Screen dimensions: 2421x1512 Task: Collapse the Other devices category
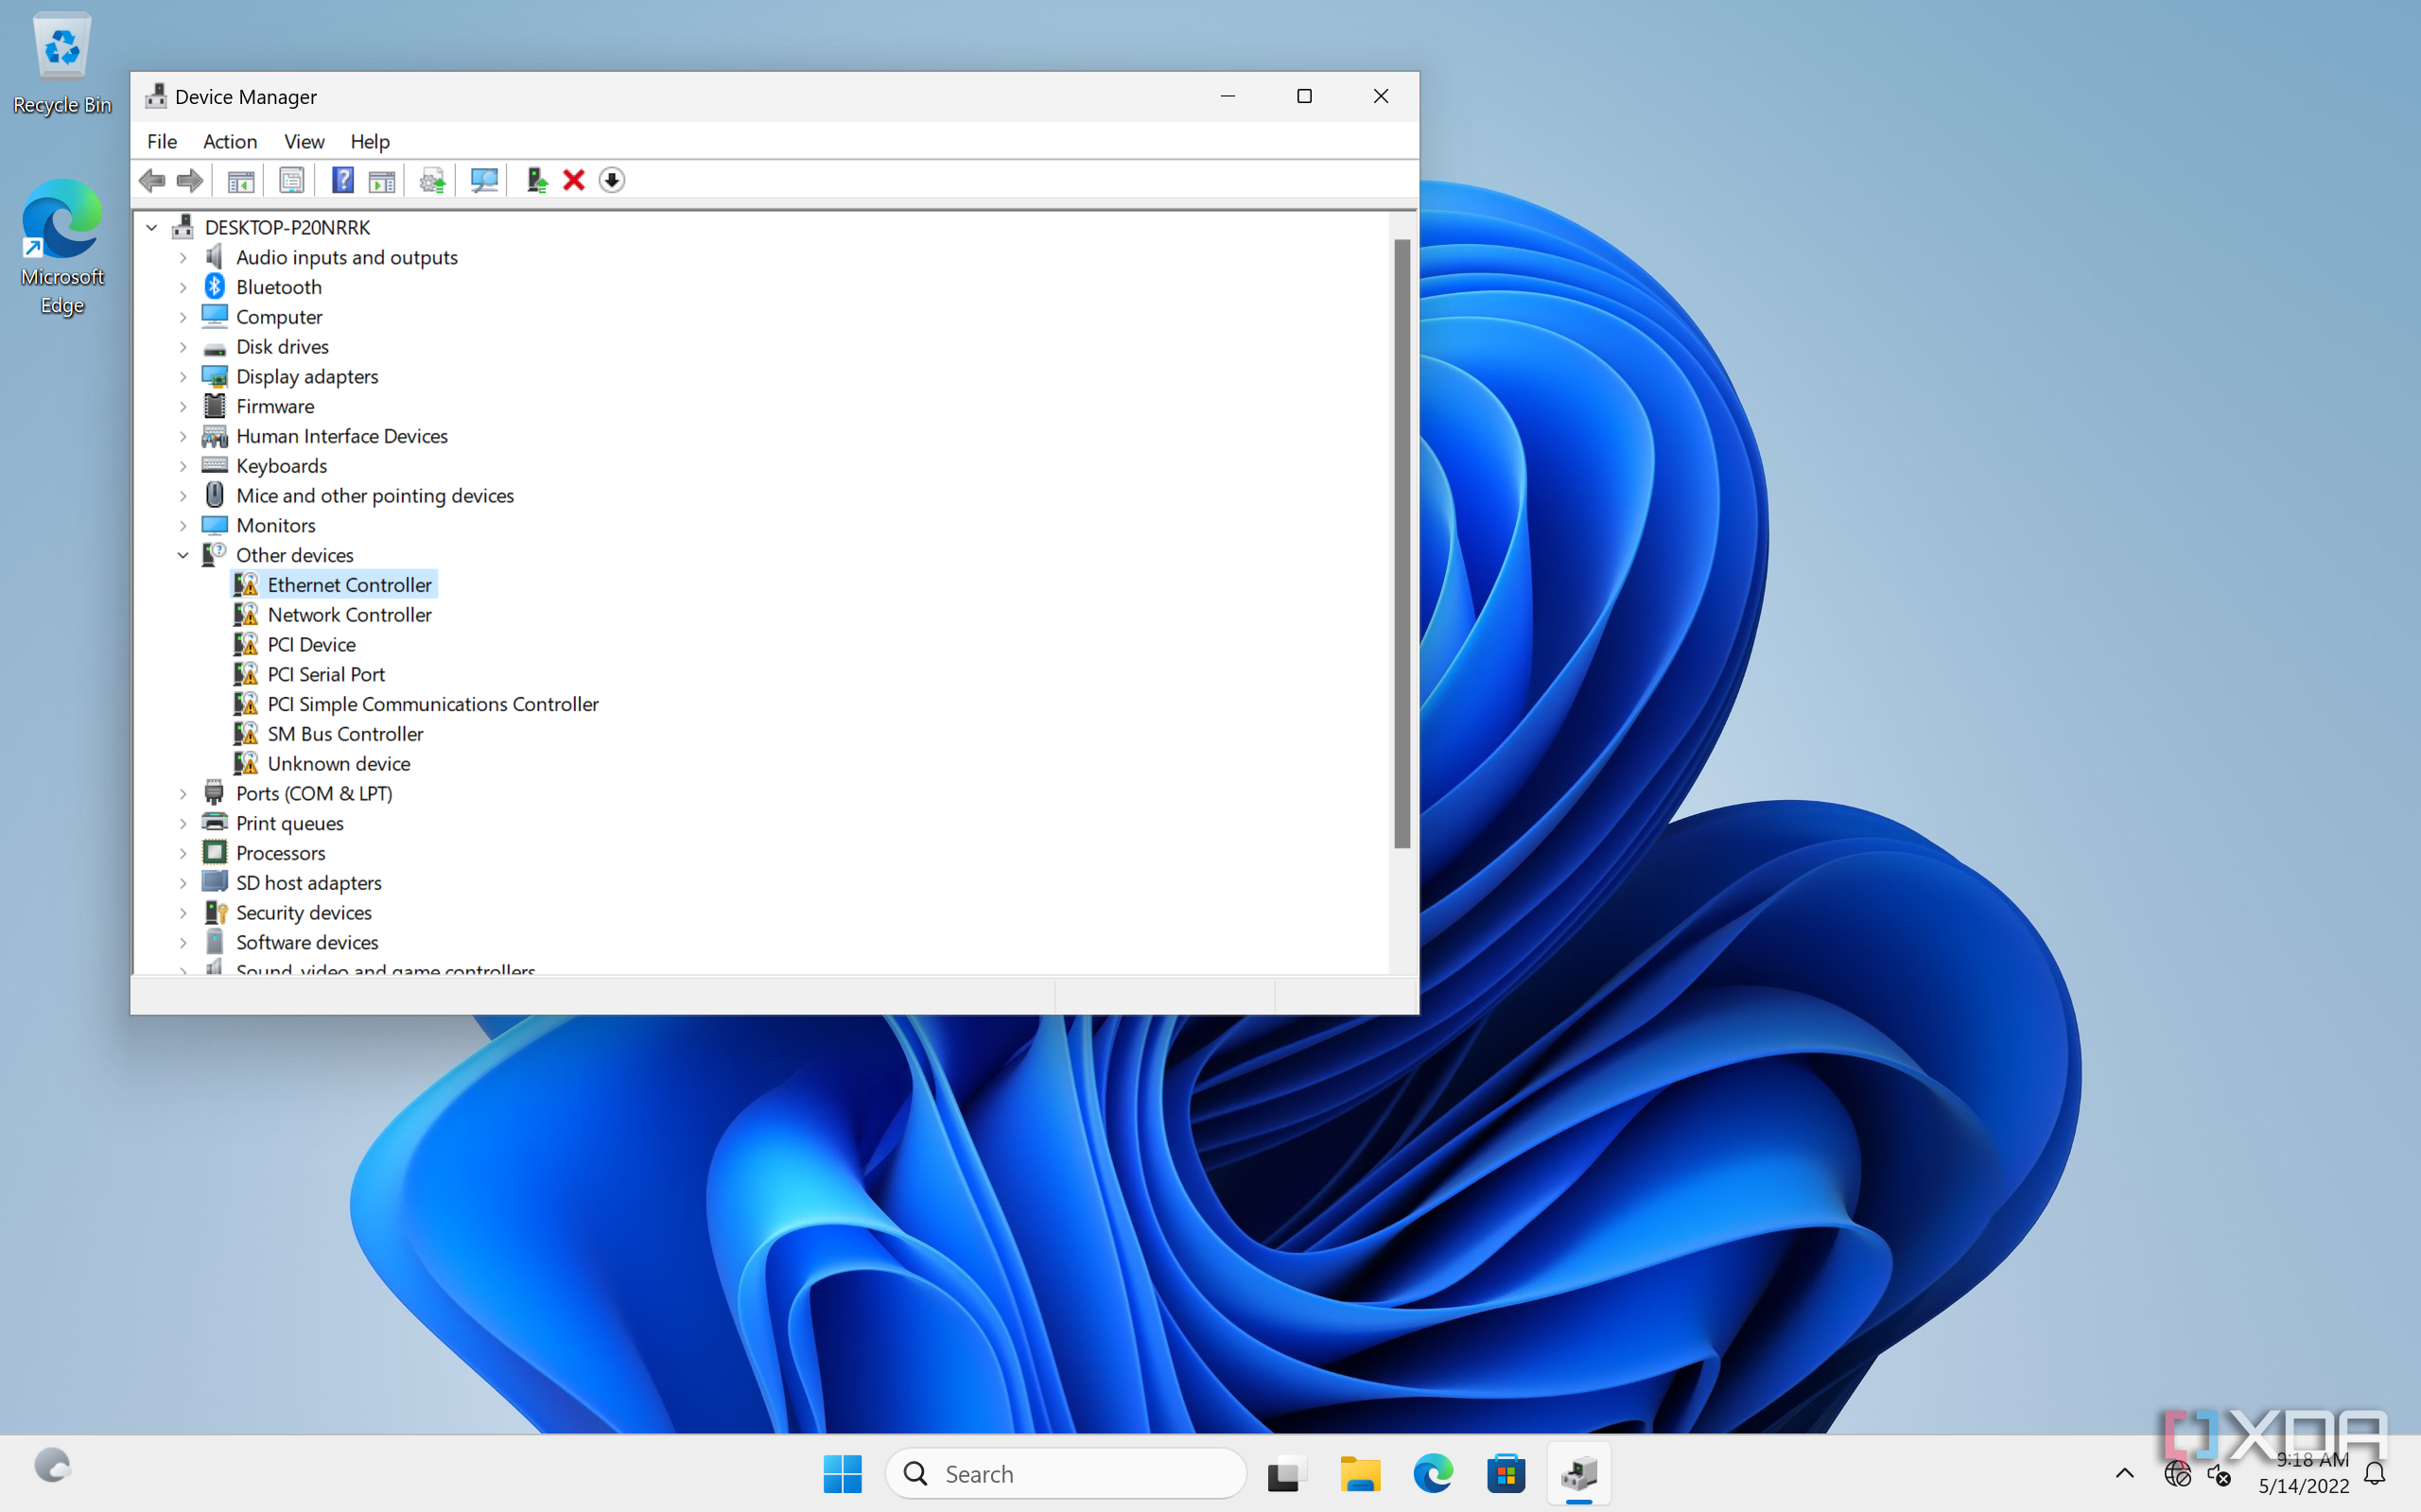click(x=183, y=555)
